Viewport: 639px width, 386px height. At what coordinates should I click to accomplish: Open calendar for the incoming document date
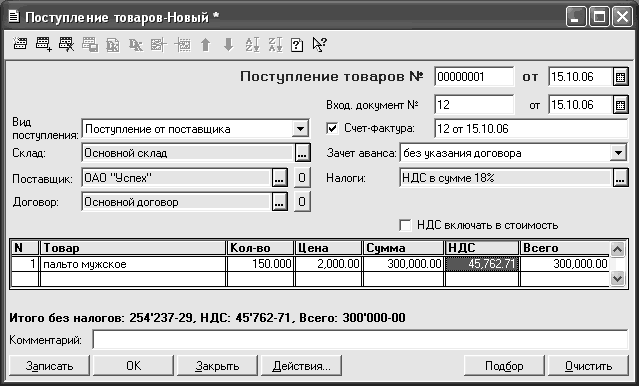coord(620,105)
